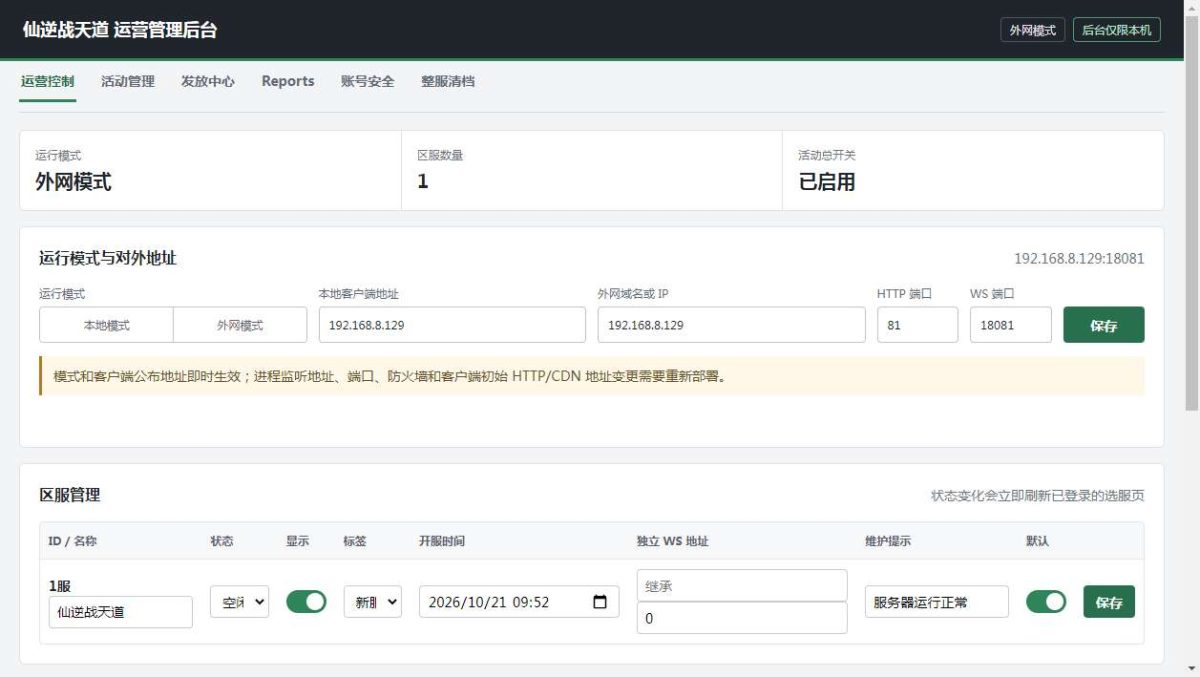Image resolution: width=1200 pixels, height=677 pixels.
Task: Open the 标签 dropdown showing 新服
Action: tap(372, 602)
